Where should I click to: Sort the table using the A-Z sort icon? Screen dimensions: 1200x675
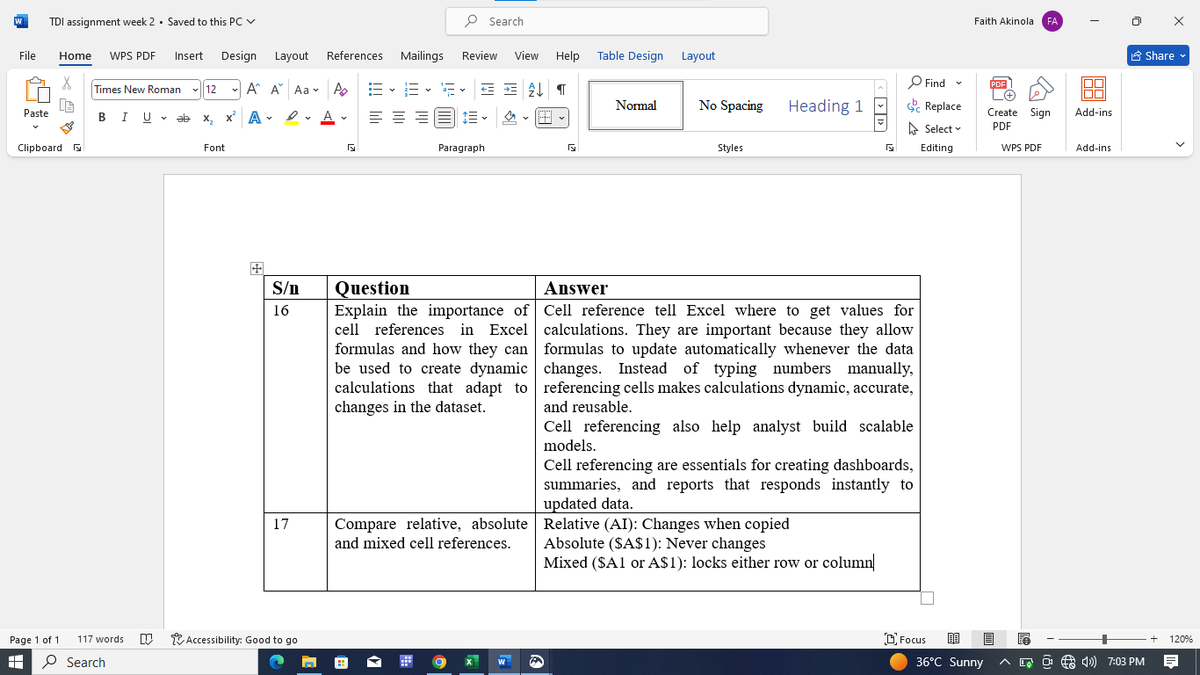point(535,89)
